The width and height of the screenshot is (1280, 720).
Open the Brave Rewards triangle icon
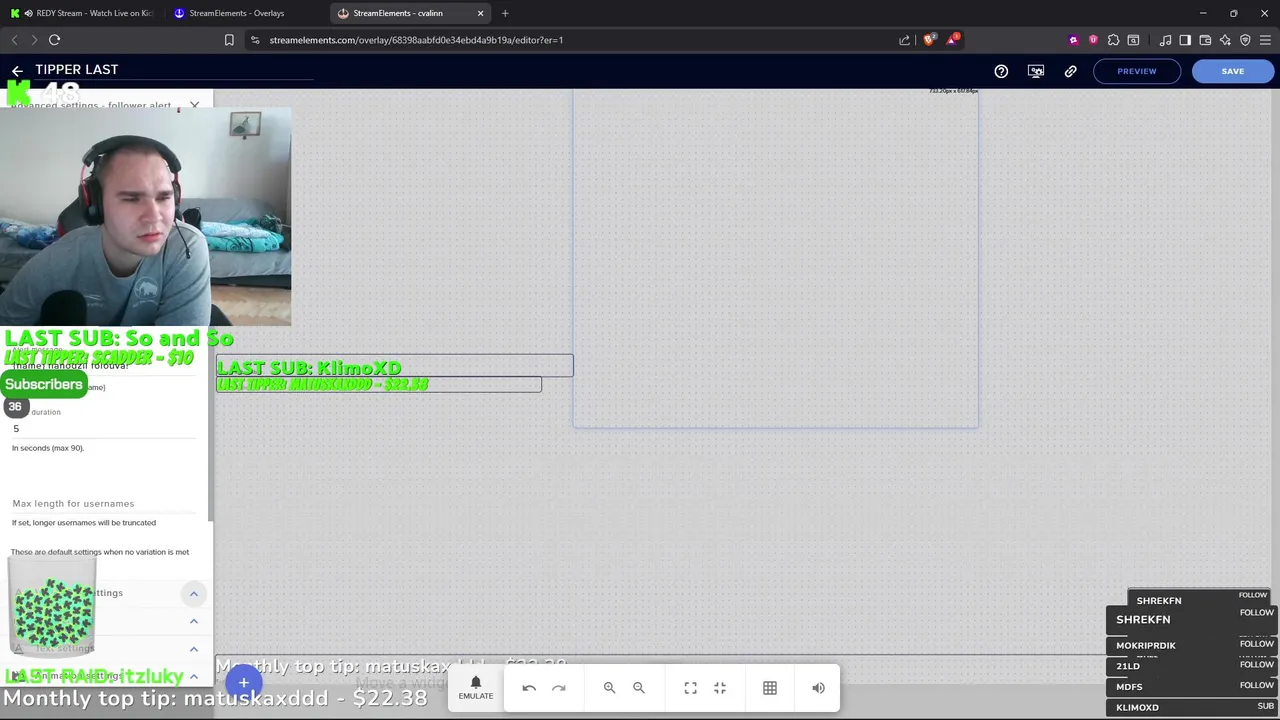[954, 40]
